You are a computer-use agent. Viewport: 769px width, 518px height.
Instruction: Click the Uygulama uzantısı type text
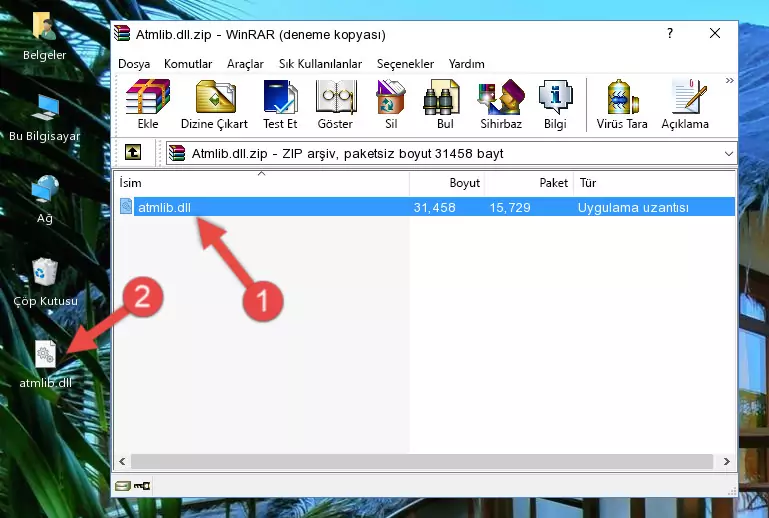pyautogui.click(x=633, y=207)
